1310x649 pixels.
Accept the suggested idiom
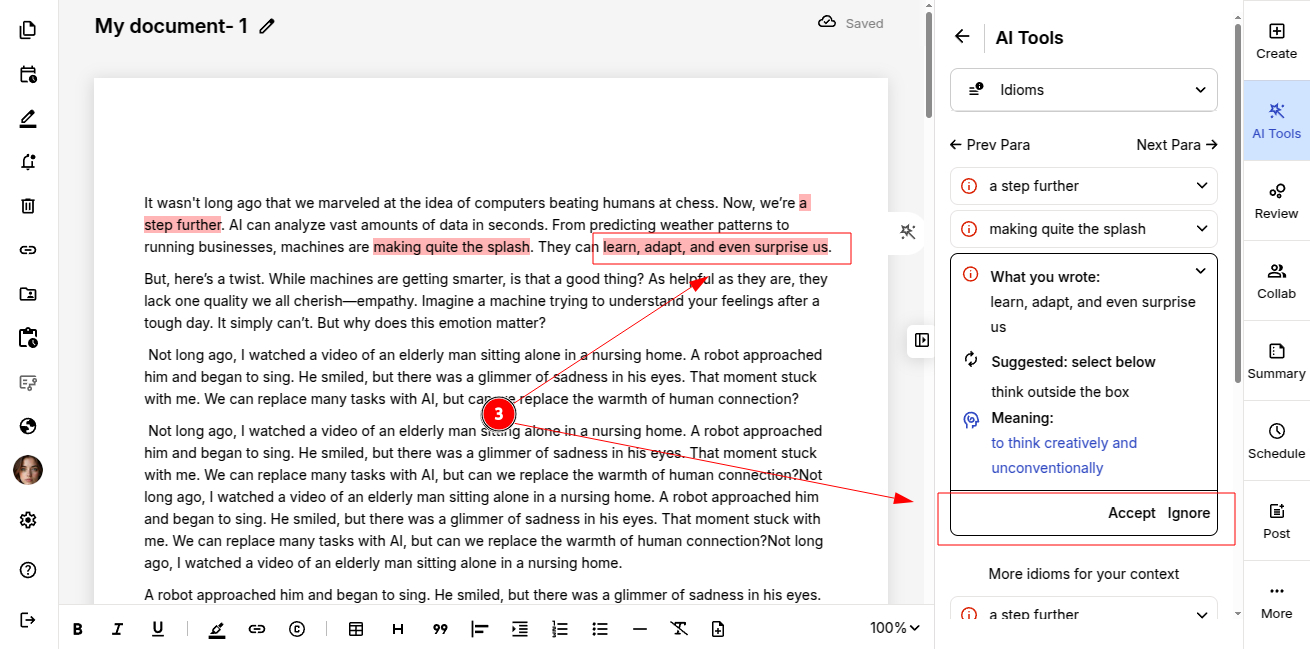[1131, 513]
